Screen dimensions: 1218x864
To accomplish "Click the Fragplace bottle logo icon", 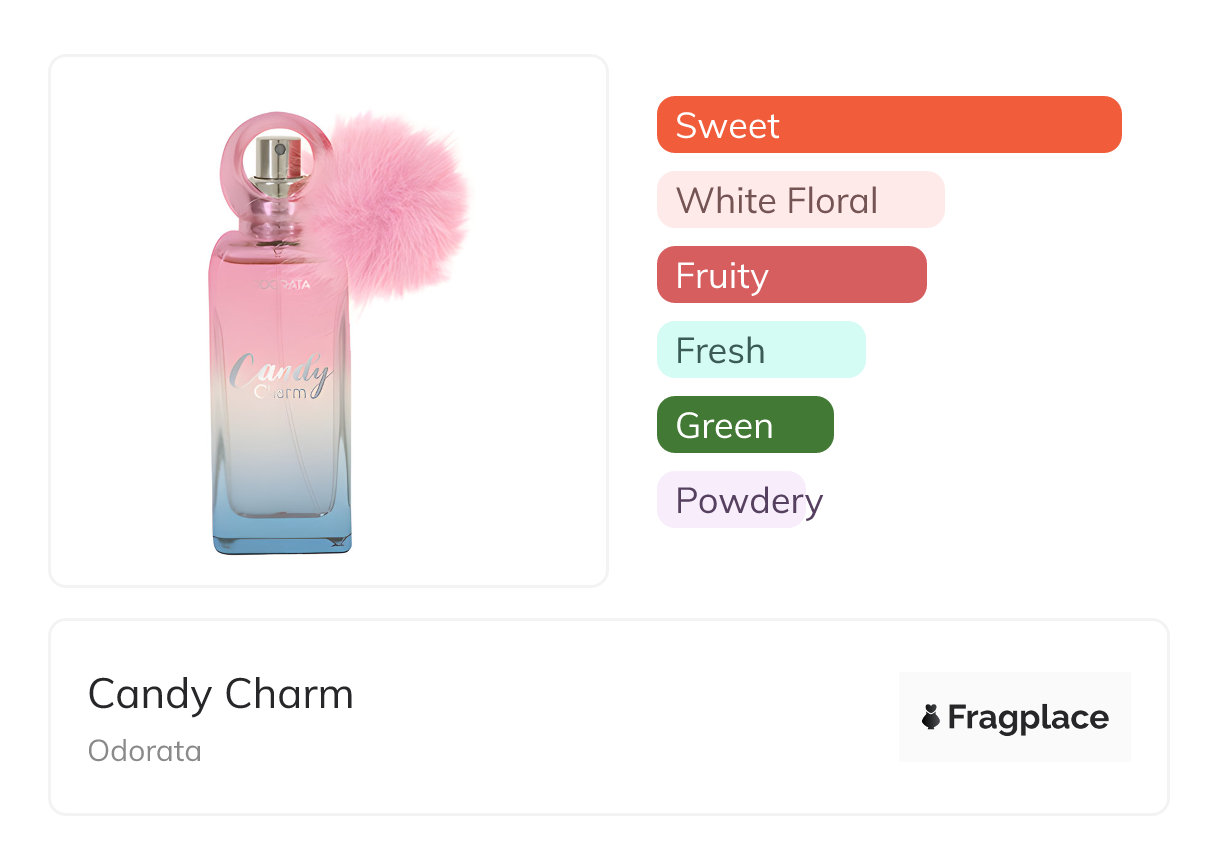I will click(x=931, y=717).
